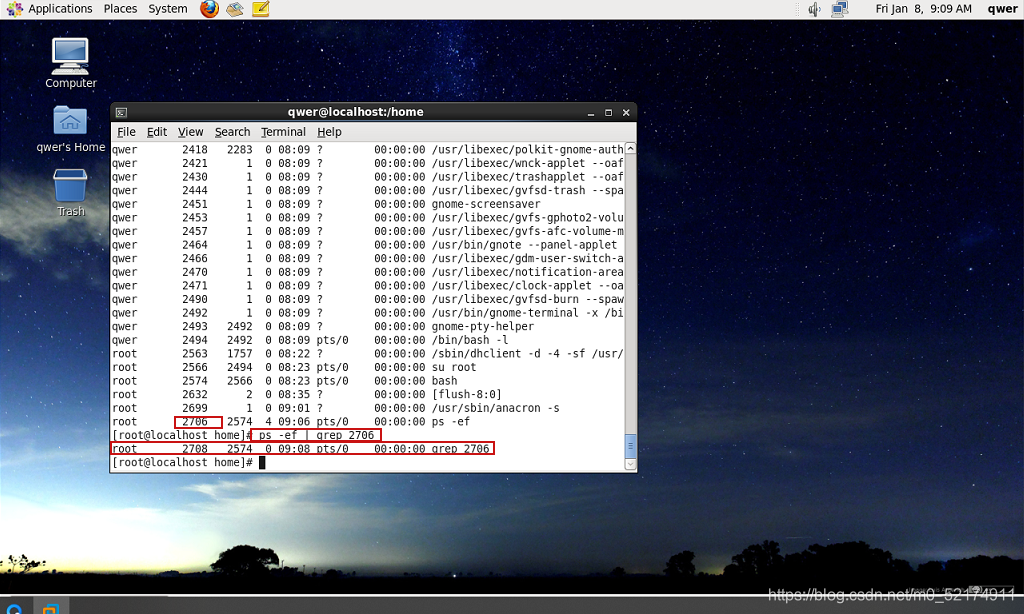1024x614 pixels.
Task: Click the 'grep 2706' result line
Action: [x=300, y=449]
